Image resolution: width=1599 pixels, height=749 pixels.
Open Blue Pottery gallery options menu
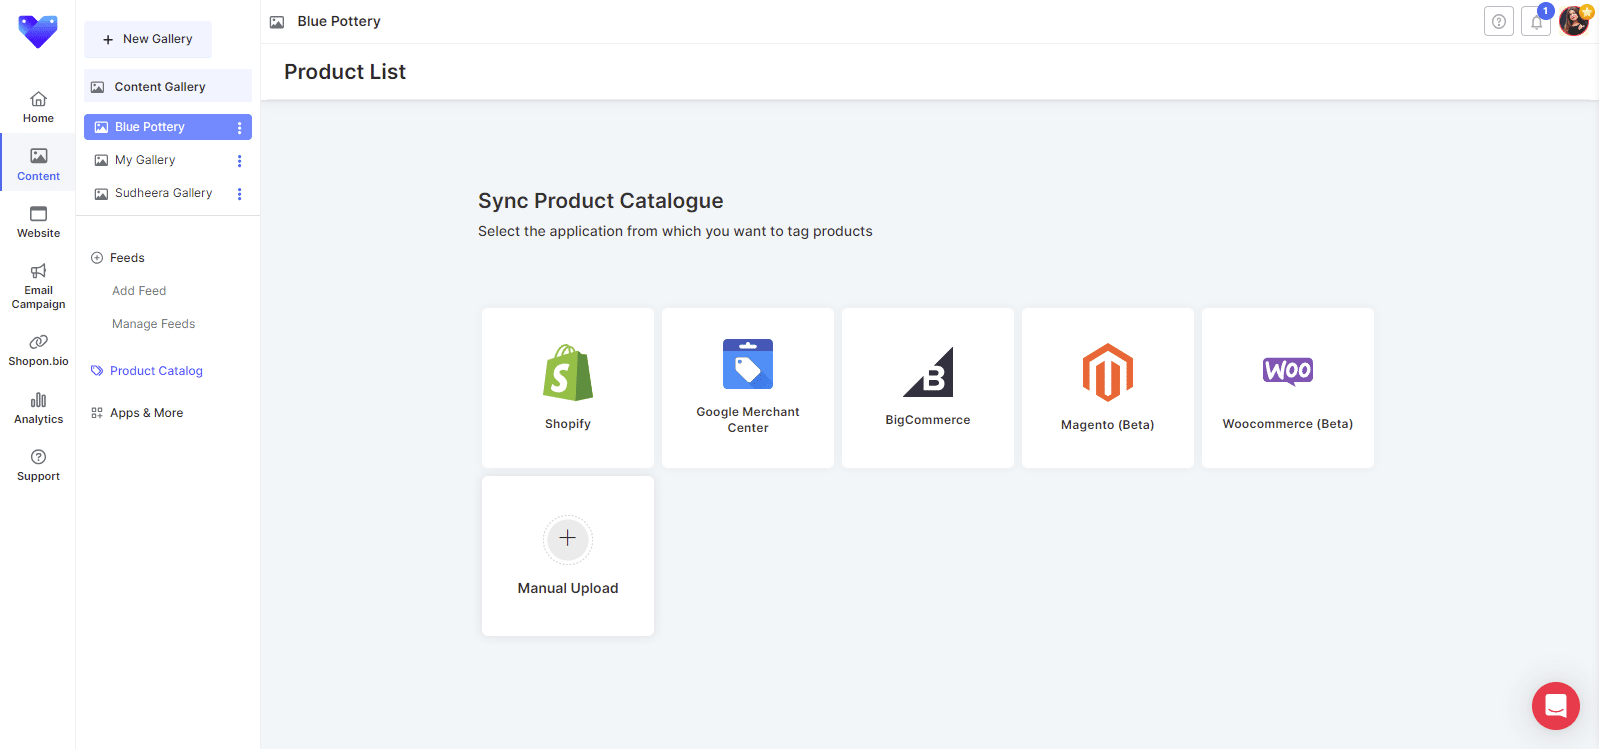click(x=239, y=128)
